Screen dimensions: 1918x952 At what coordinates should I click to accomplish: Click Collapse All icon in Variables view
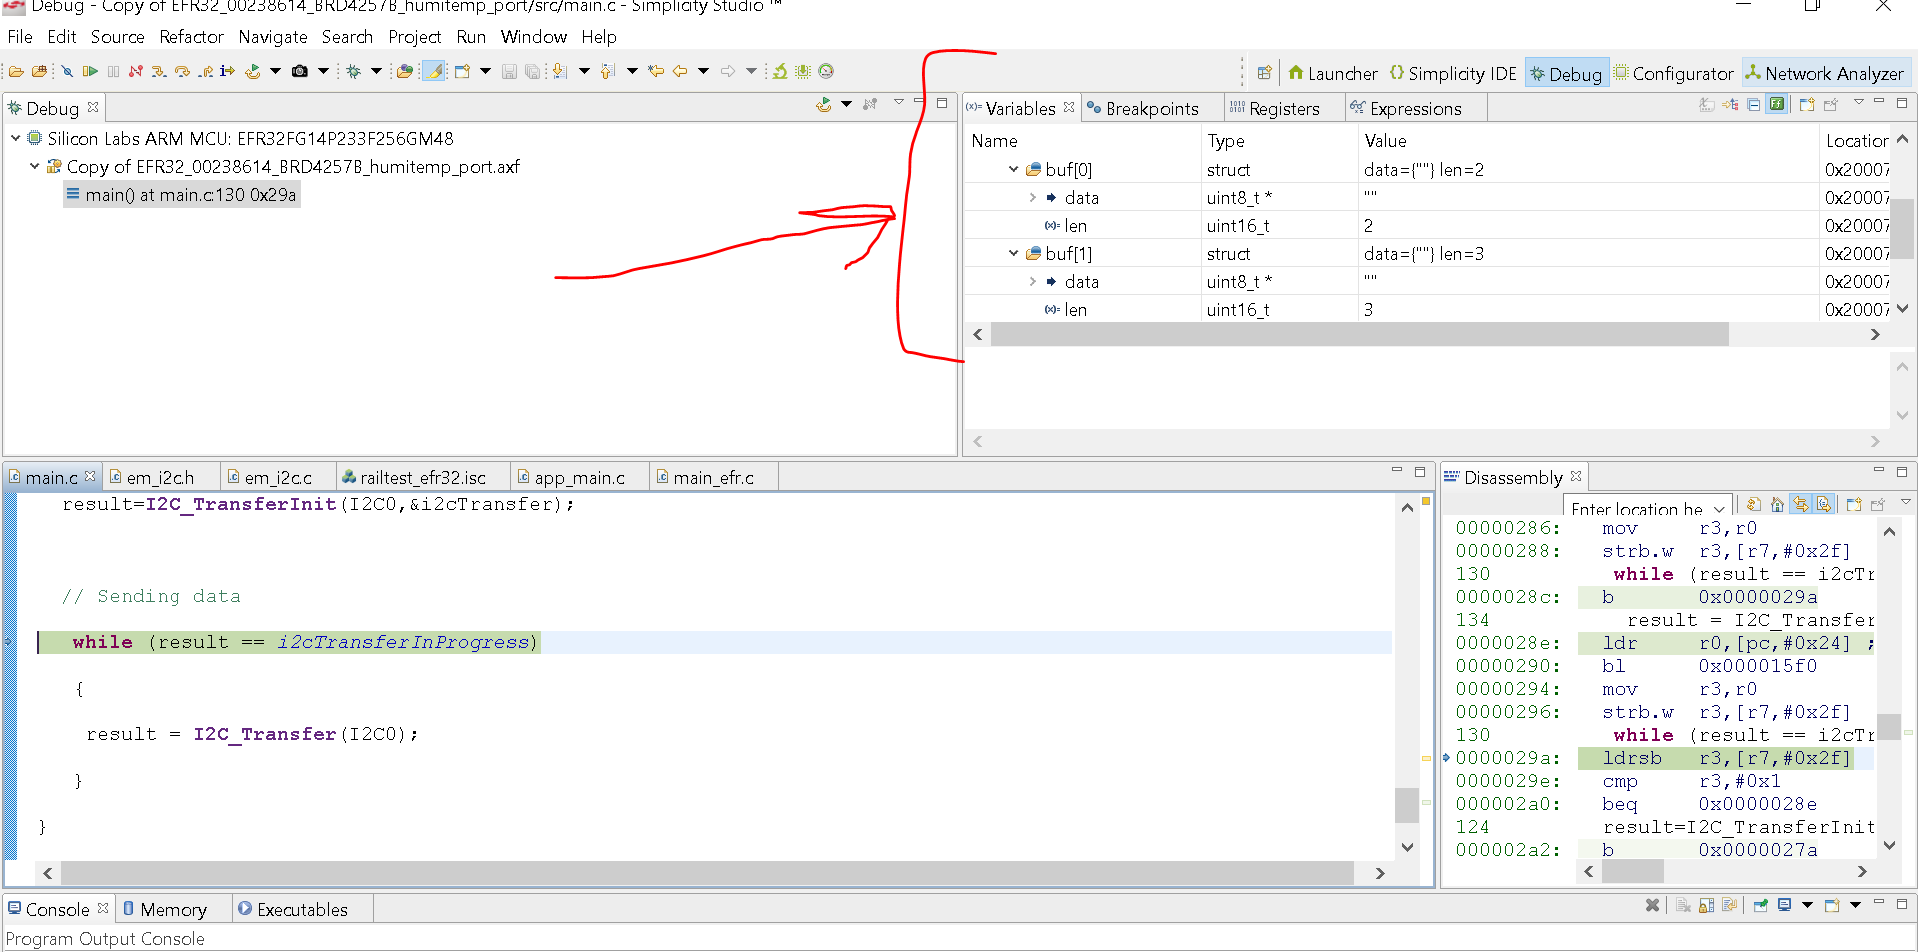click(1753, 104)
